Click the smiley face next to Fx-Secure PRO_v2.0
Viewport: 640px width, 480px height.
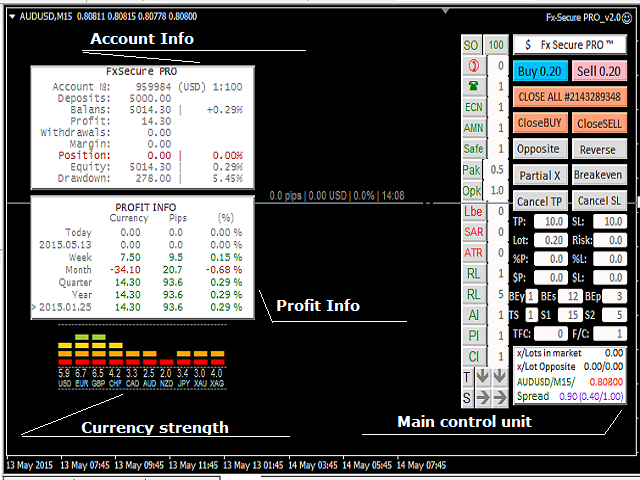627,18
